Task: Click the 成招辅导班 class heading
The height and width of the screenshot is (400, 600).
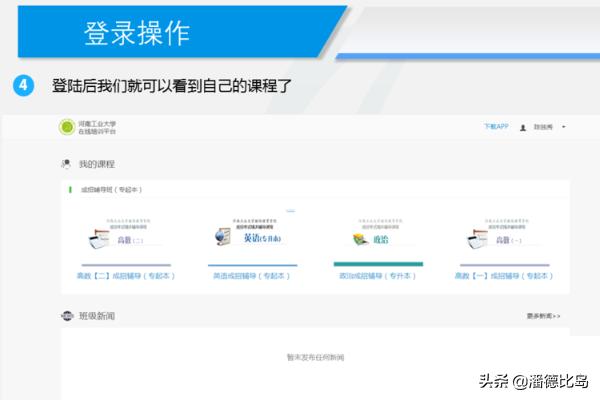Action: (111, 189)
